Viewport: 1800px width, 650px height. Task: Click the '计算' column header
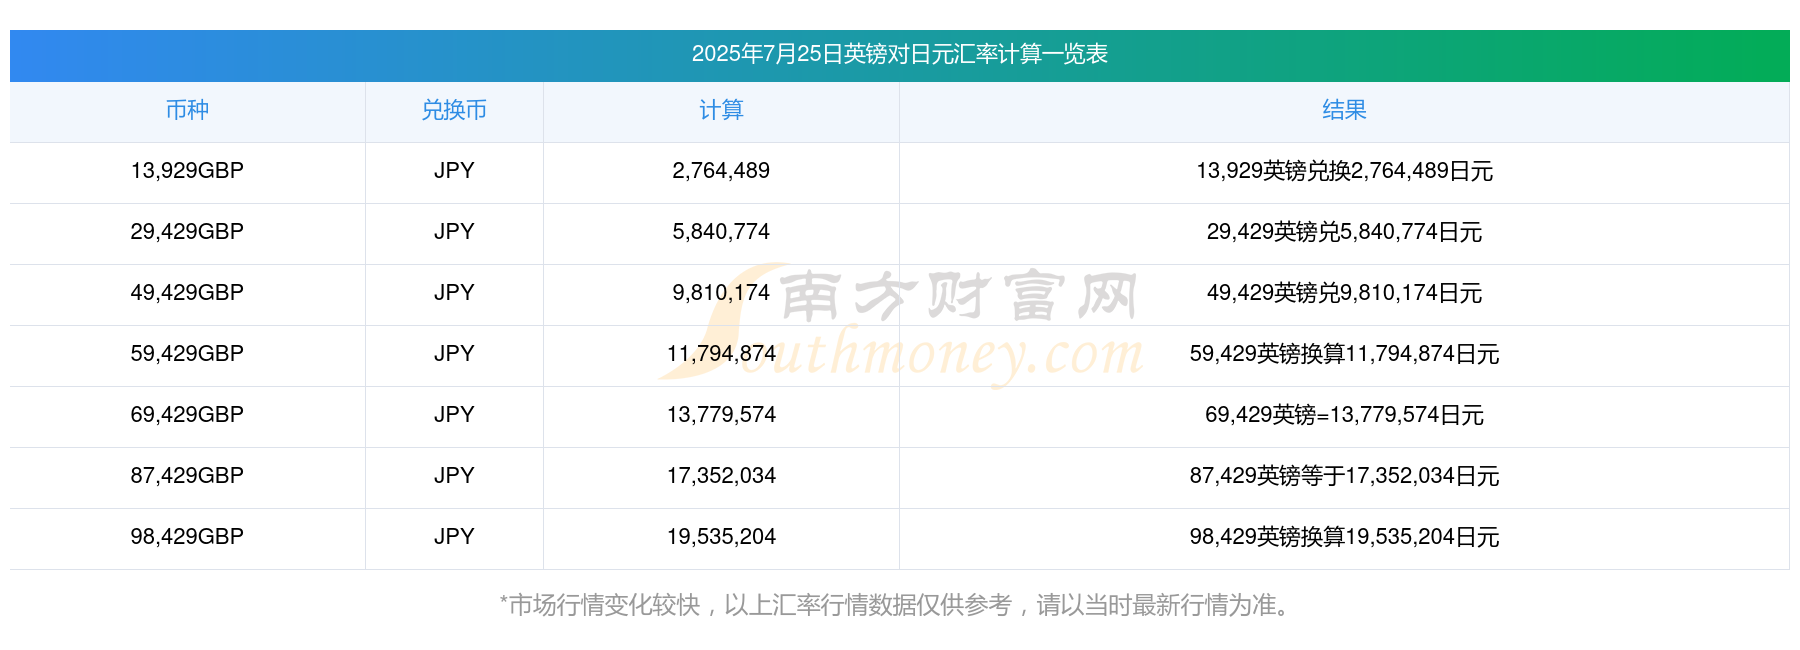(x=721, y=110)
